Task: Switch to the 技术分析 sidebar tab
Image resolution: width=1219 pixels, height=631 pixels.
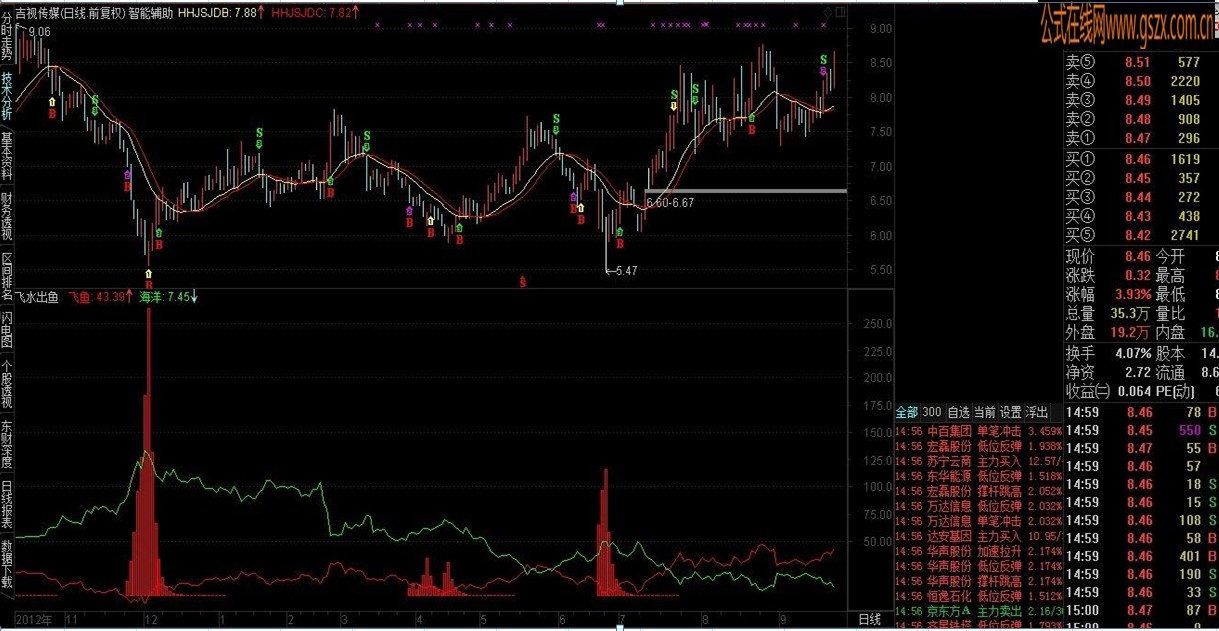Action: point(7,95)
